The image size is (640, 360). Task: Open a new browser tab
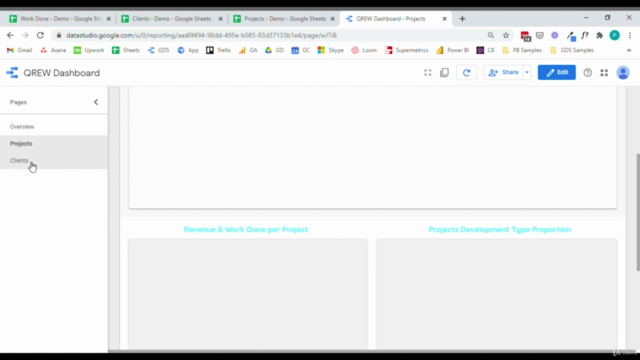(462, 19)
